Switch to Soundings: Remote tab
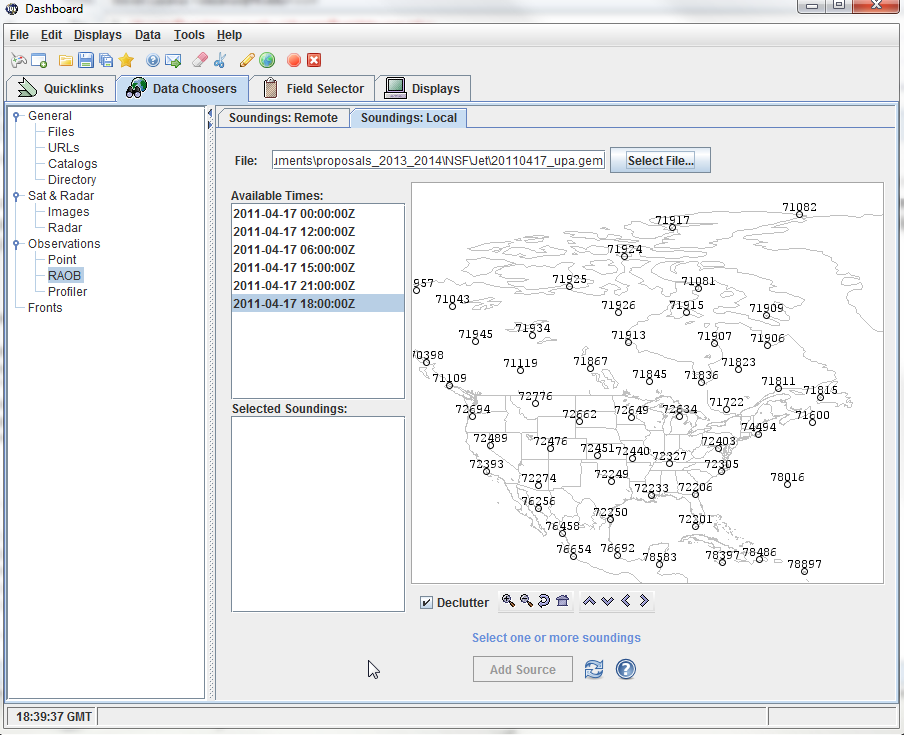The height and width of the screenshot is (735, 904). coord(283,117)
